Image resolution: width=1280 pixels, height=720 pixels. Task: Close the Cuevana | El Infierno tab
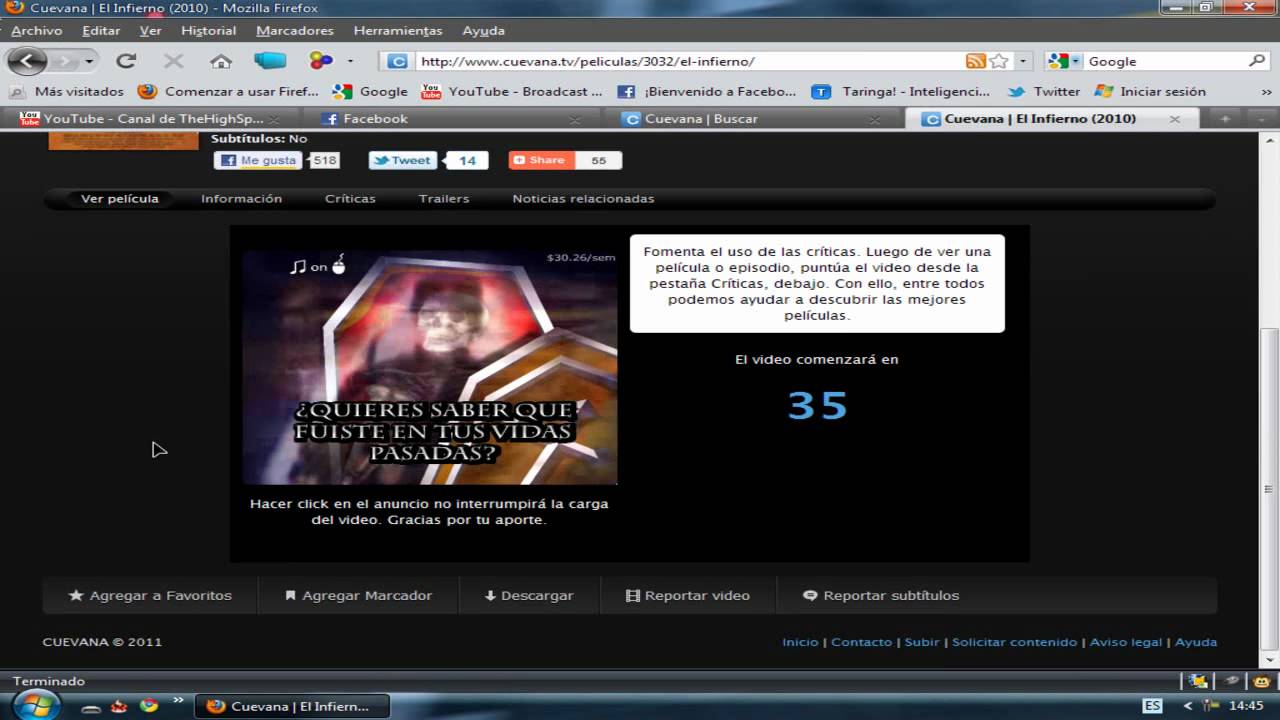[x=1175, y=118]
